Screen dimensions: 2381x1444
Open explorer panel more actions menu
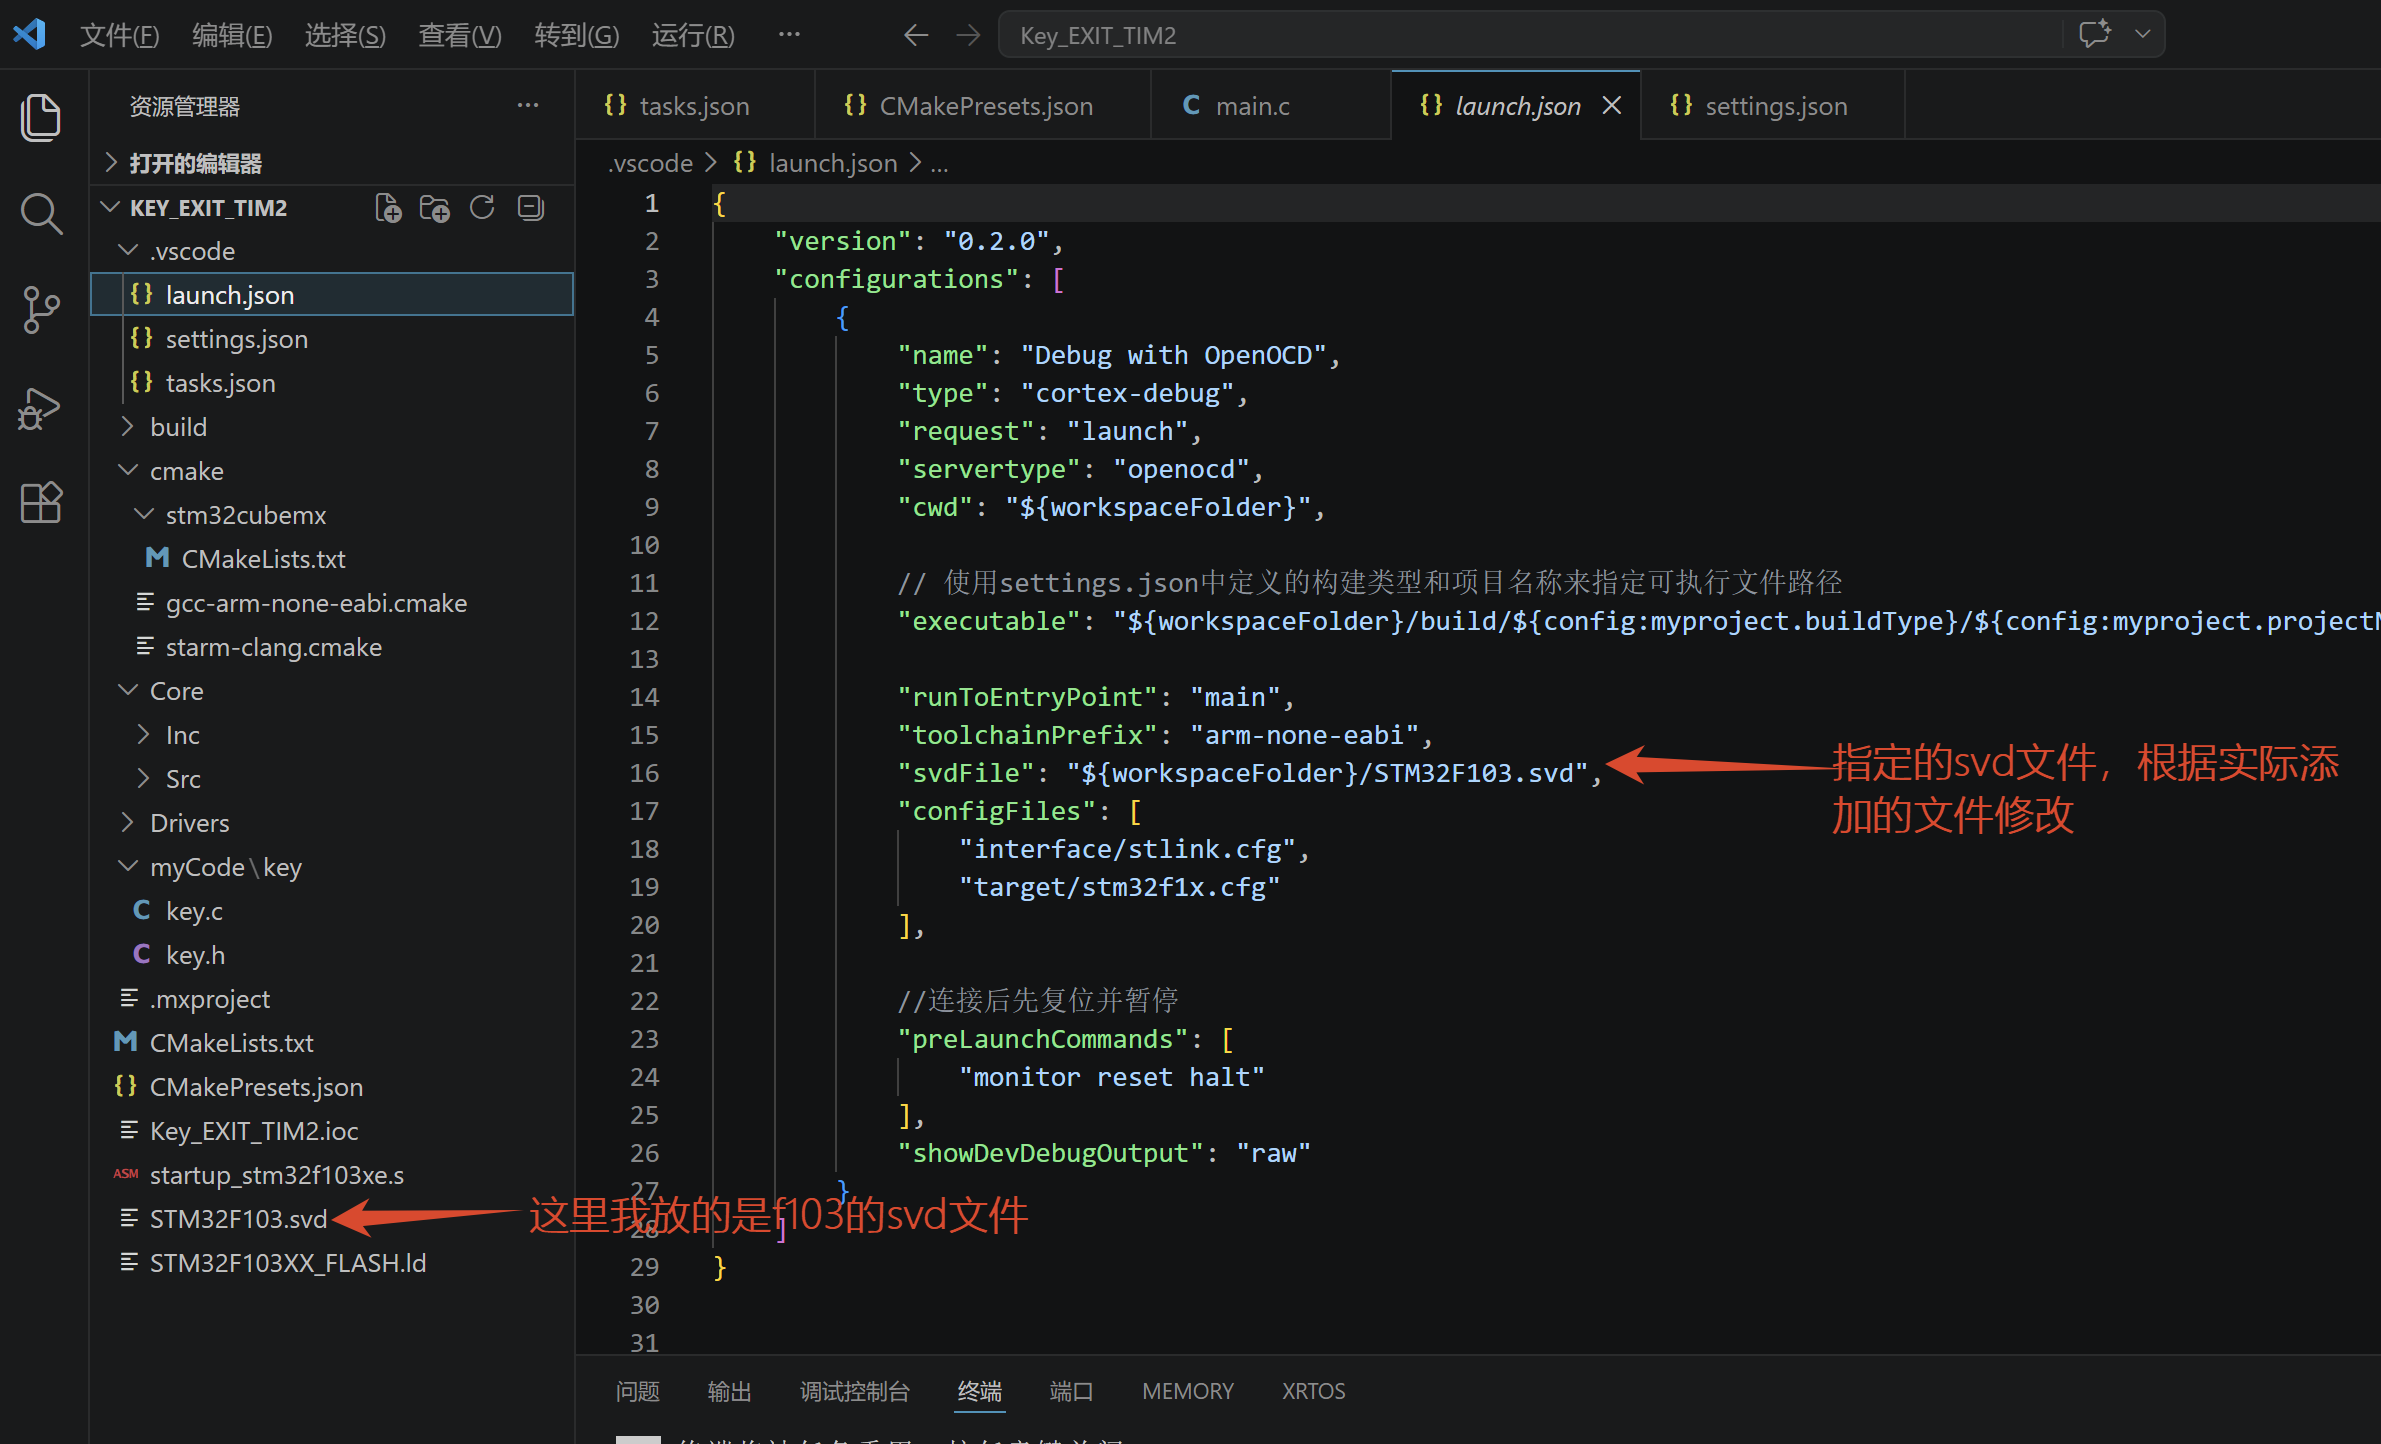click(528, 106)
